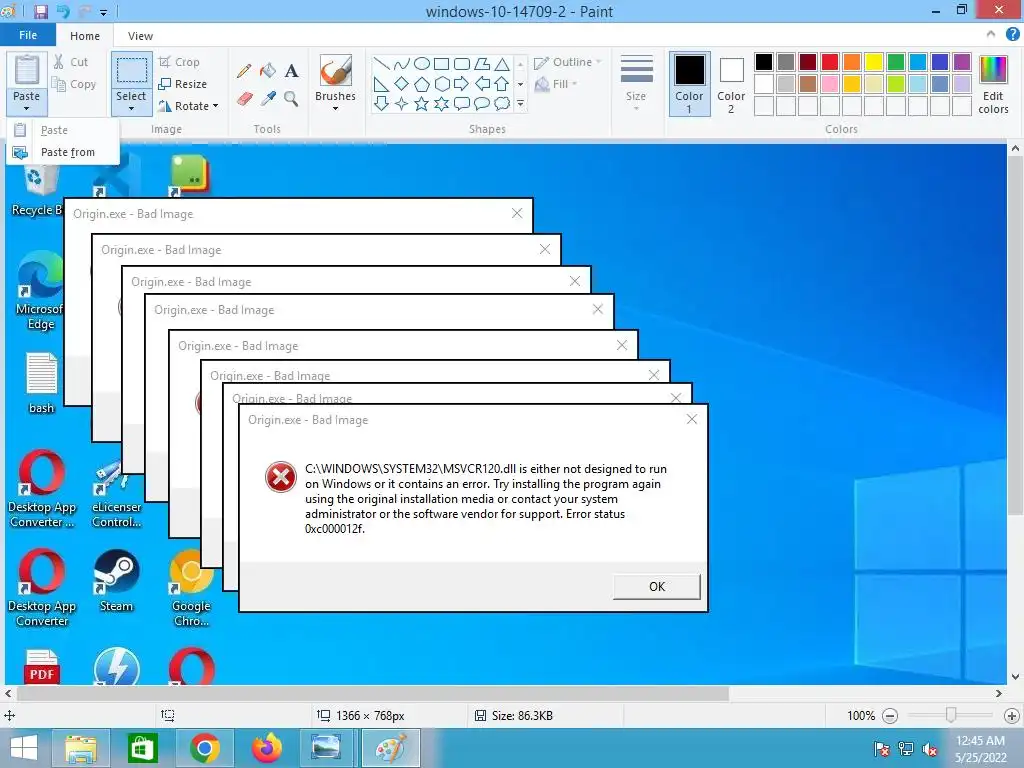
Task: Open Firefox from the taskbar
Action: click(x=266, y=748)
